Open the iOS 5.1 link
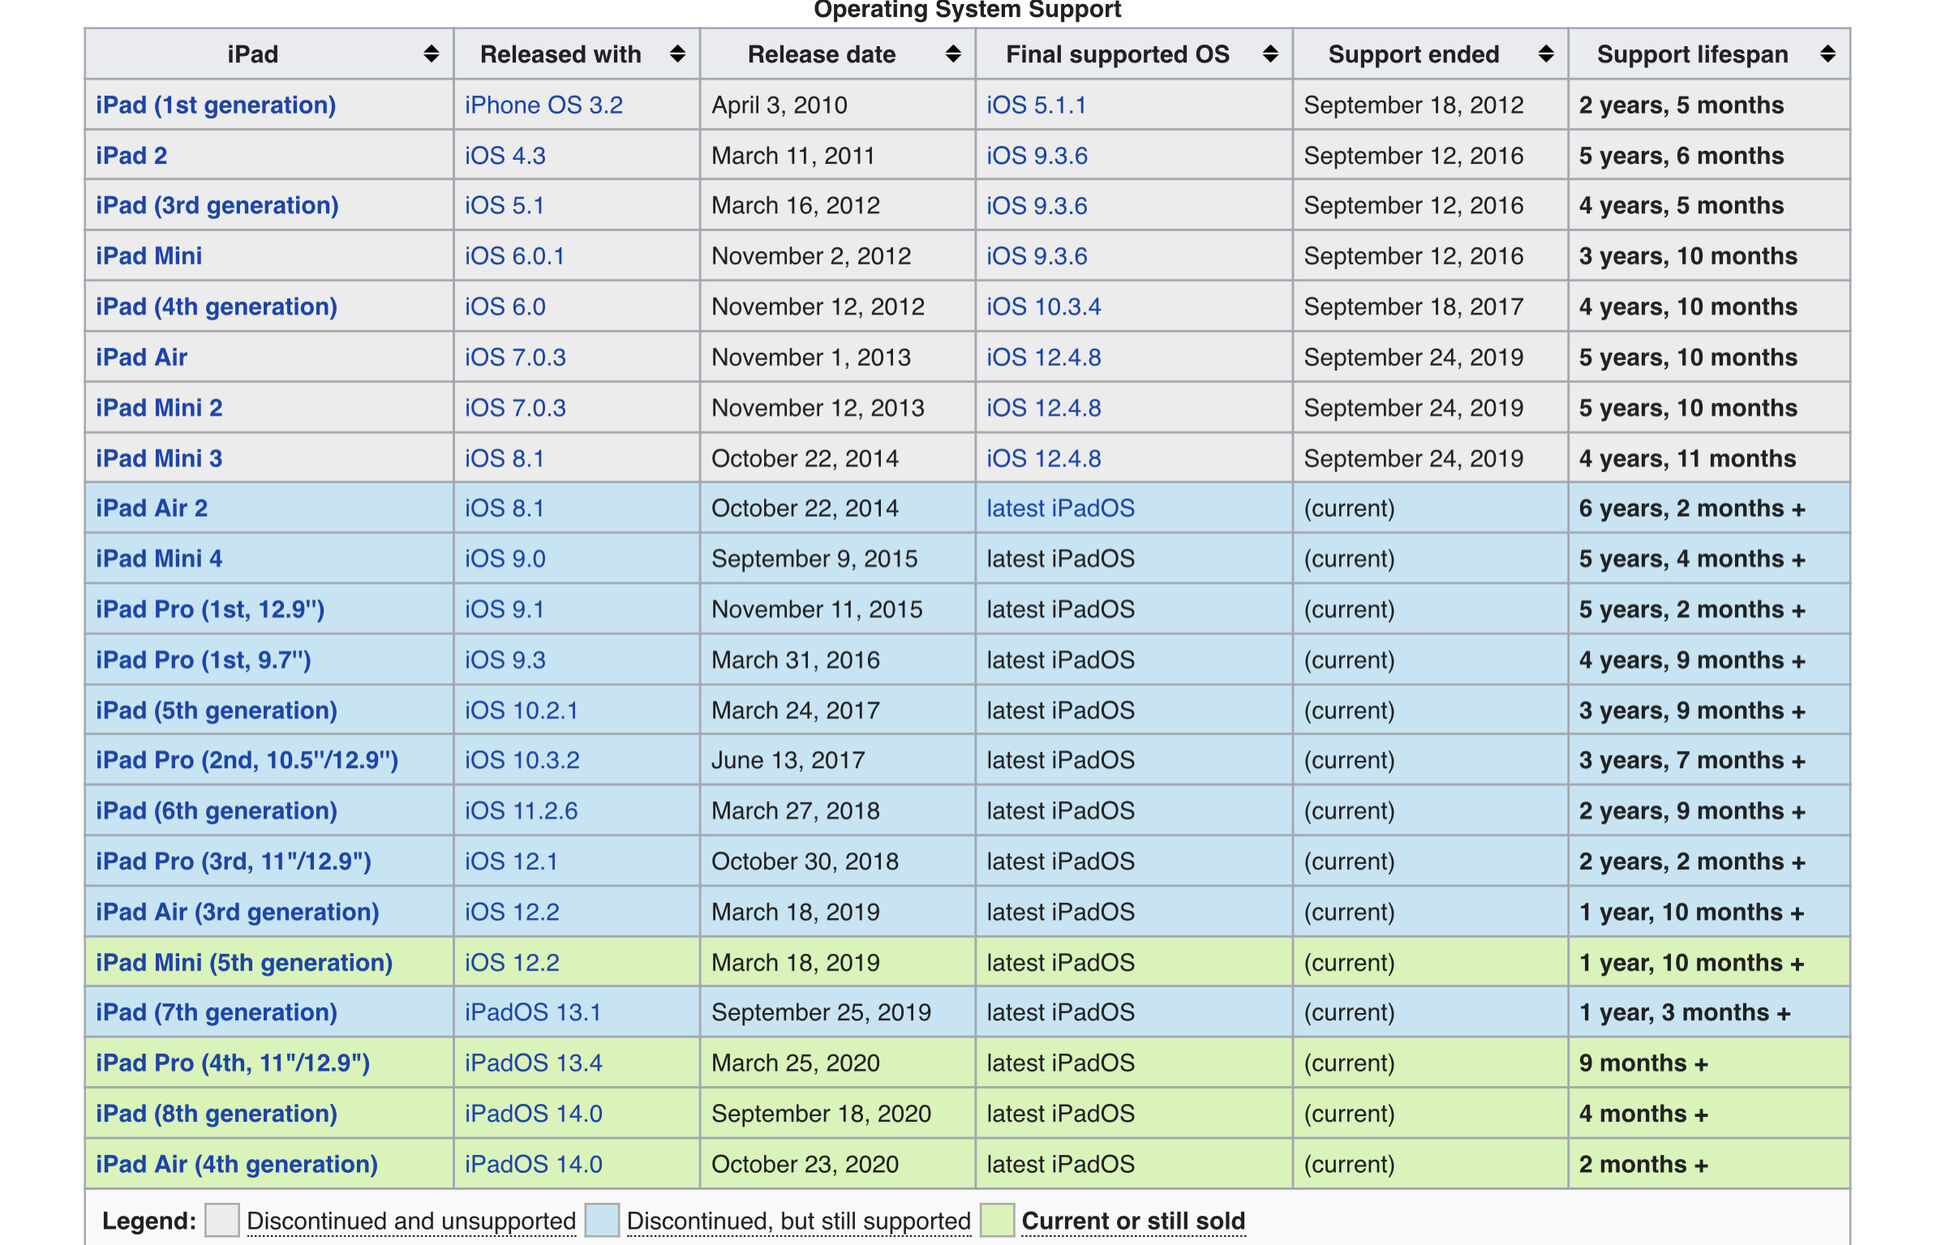This screenshot has width=1937, height=1245. [505, 206]
